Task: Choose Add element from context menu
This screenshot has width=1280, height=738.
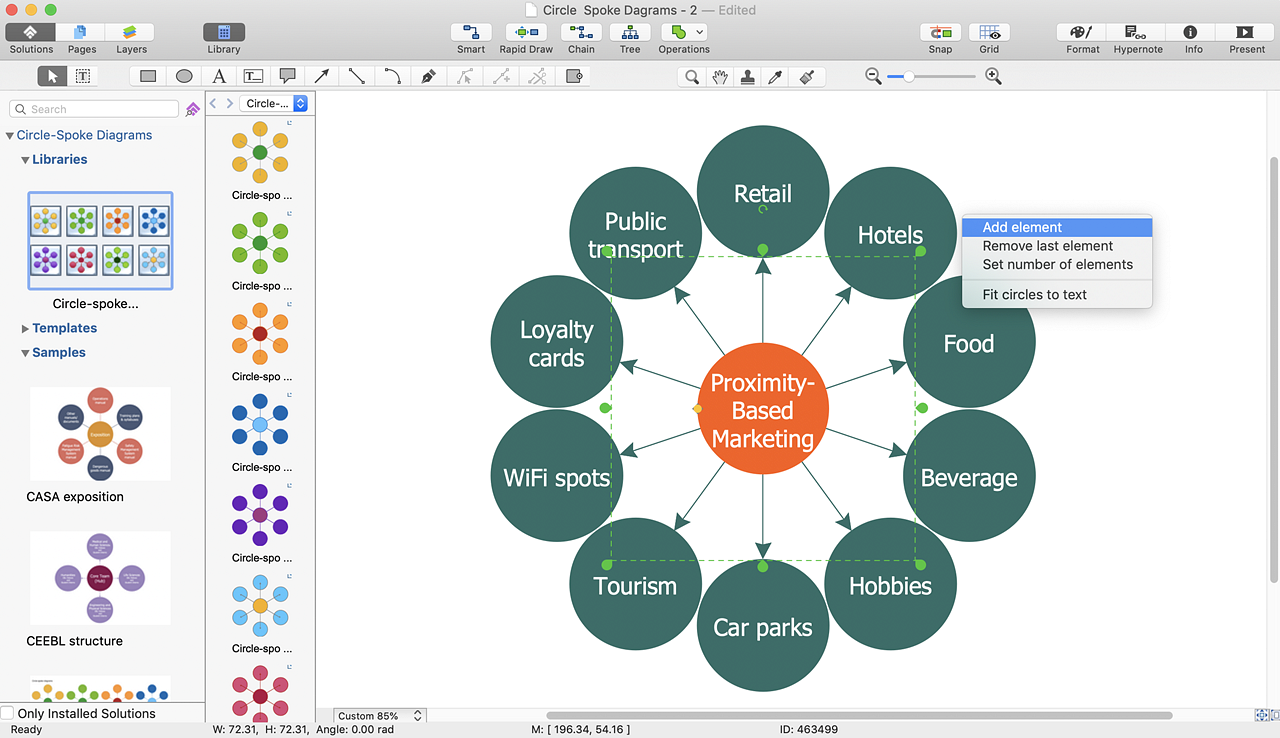Action: tap(1022, 227)
